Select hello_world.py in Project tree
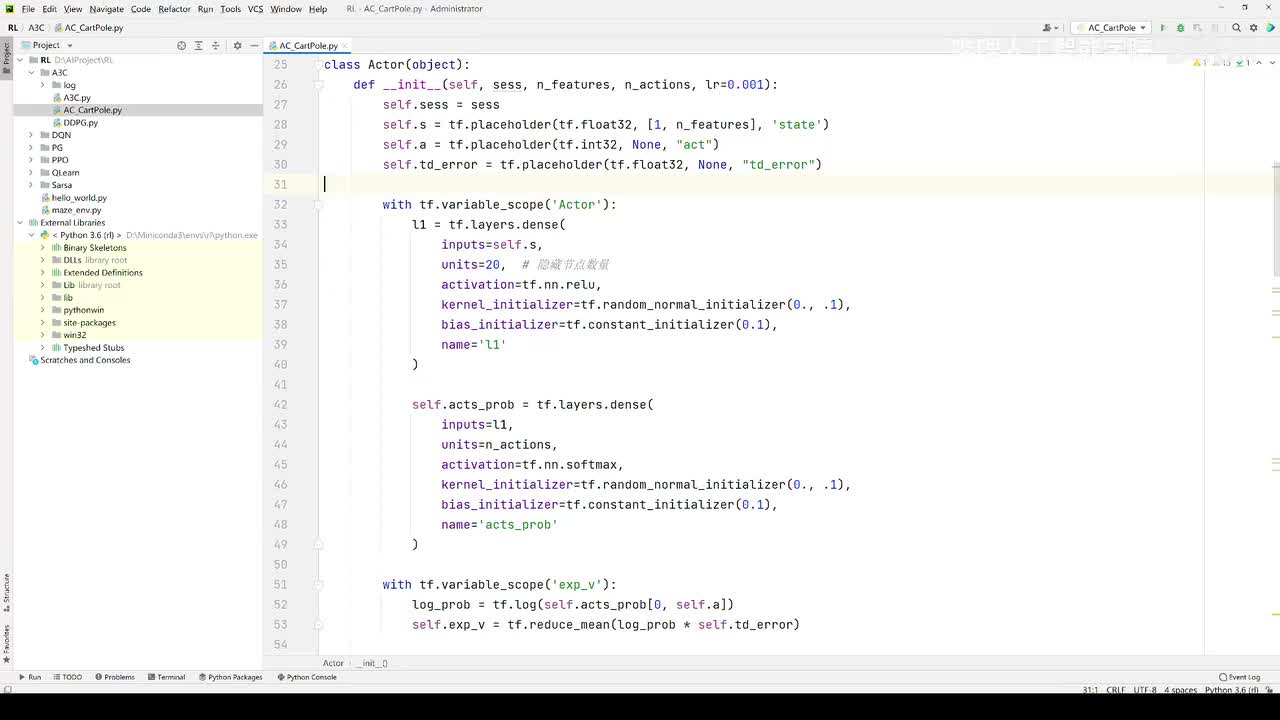Viewport: 1280px width, 720px height. click(79, 198)
